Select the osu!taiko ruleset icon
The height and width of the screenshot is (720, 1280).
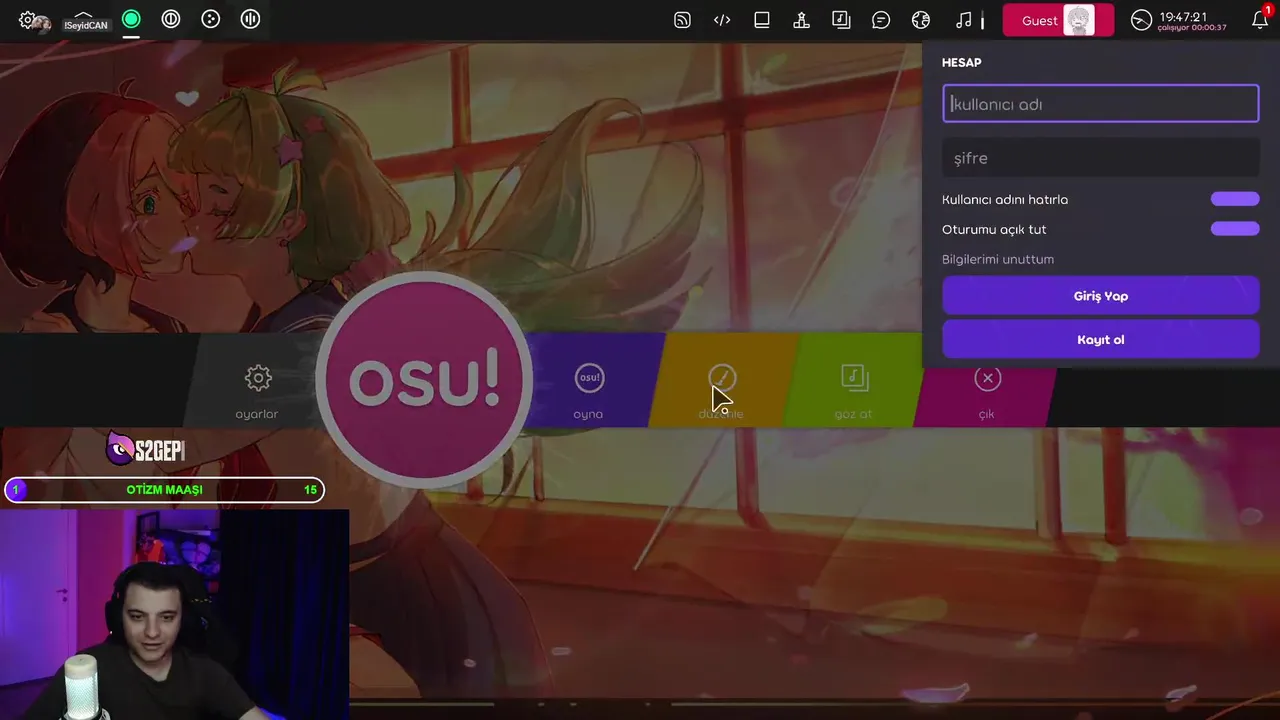tap(171, 19)
